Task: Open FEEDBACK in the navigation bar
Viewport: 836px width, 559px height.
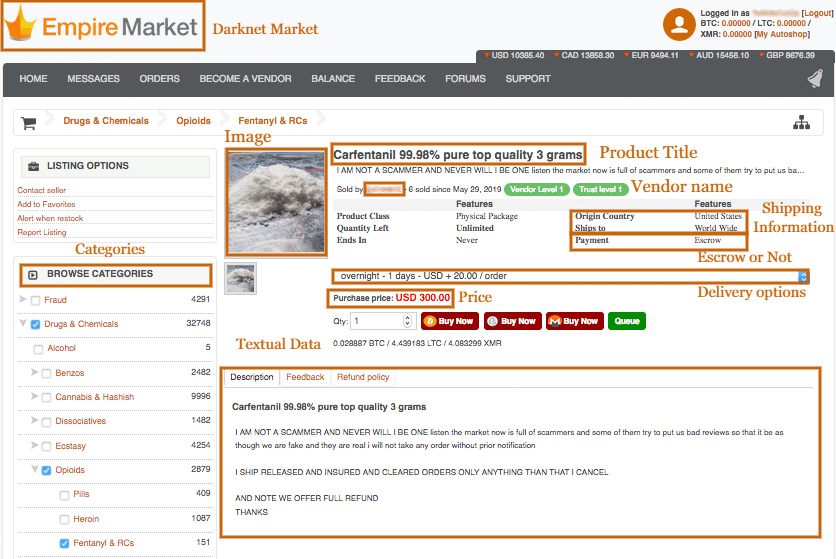Action: pyautogui.click(x=400, y=79)
